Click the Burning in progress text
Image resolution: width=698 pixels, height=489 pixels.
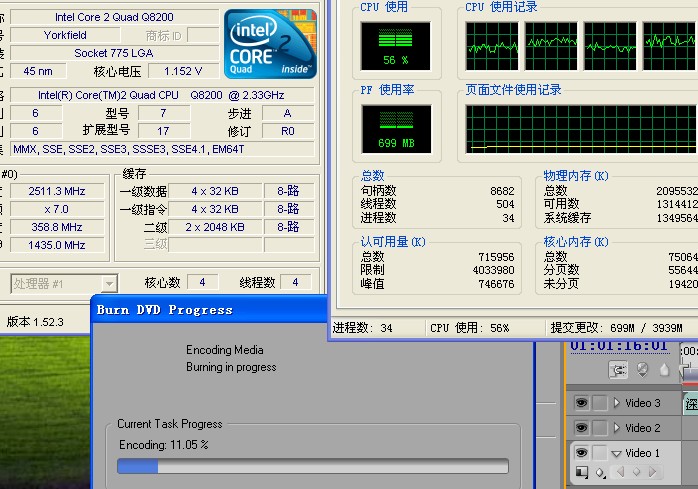pos(231,367)
